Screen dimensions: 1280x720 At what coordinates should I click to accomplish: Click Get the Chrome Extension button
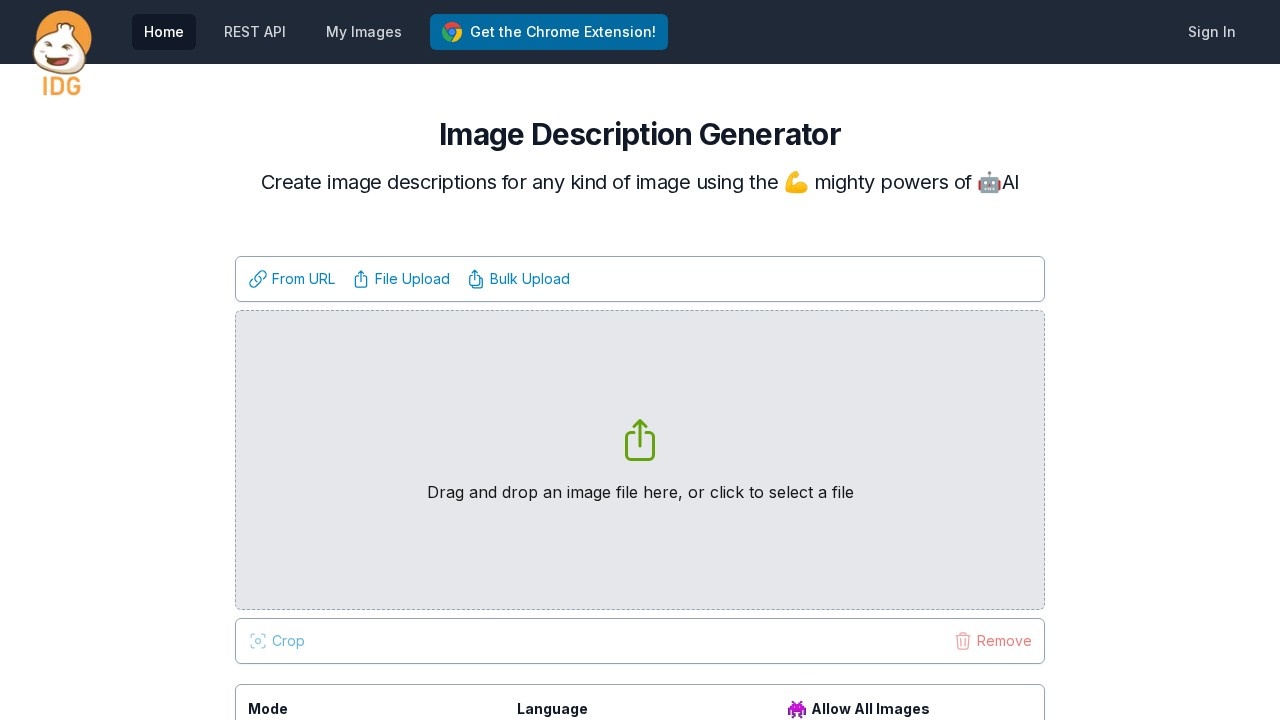(549, 32)
